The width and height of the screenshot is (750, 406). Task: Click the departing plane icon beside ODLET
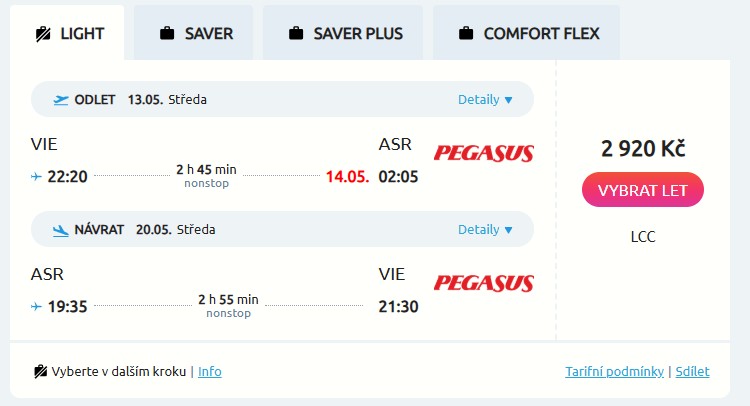point(61,99)
